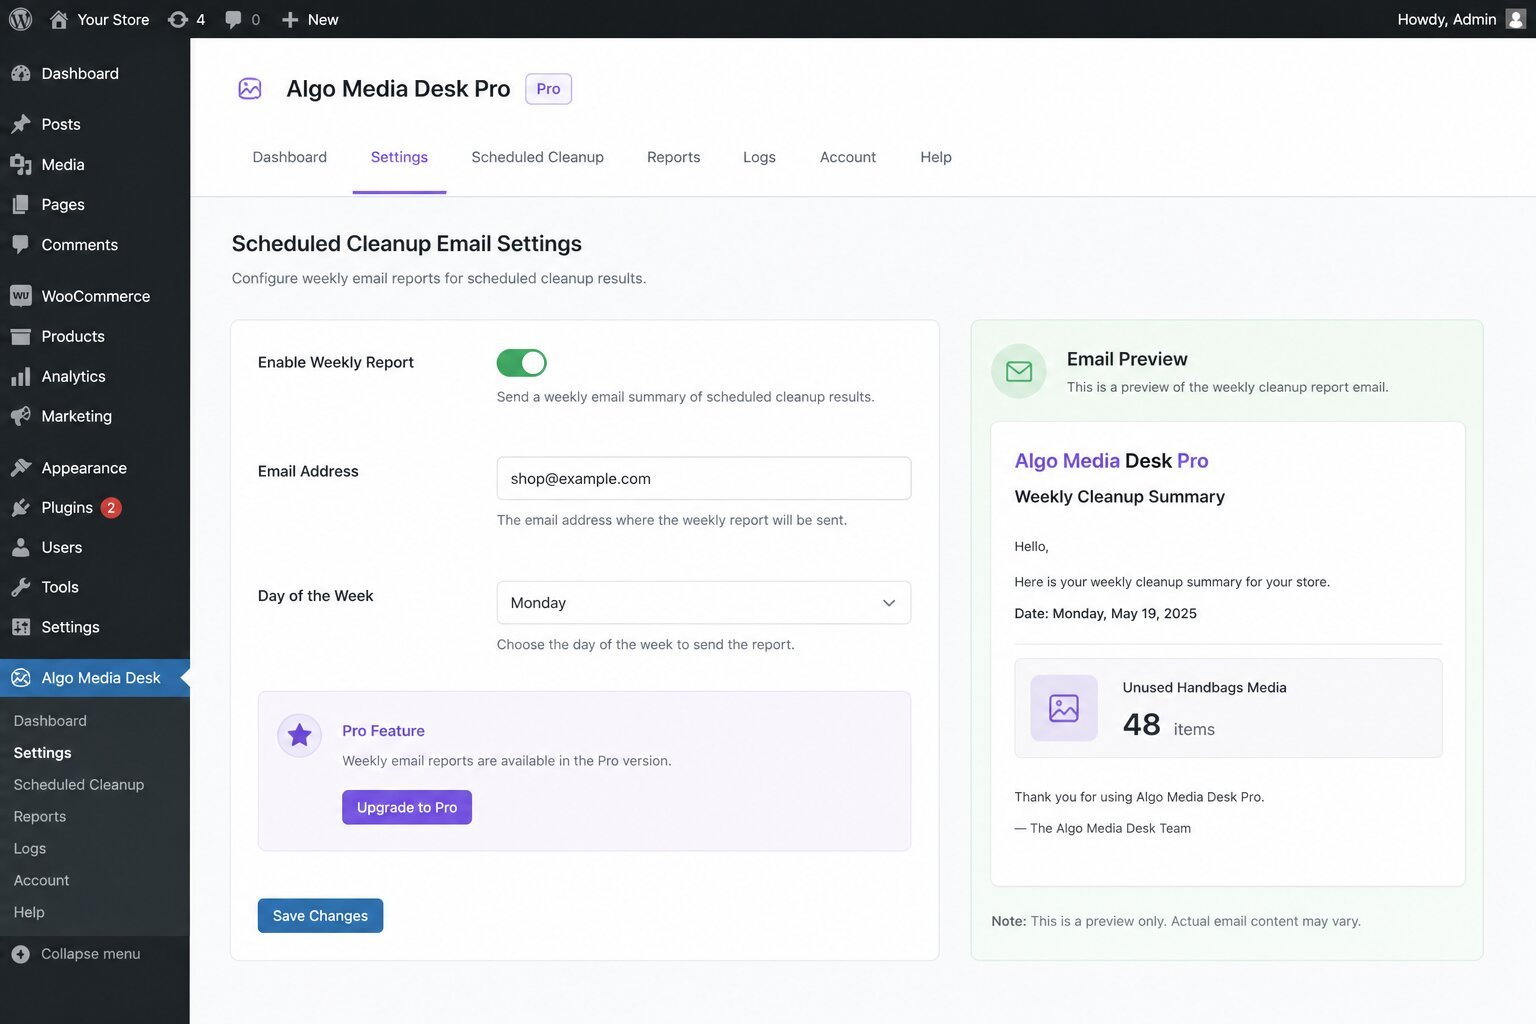Open Dashboard in Algo Media Desk submenu
Image resolution: width=1536 pixels, height=1024 pixels.
click(50, 720)
